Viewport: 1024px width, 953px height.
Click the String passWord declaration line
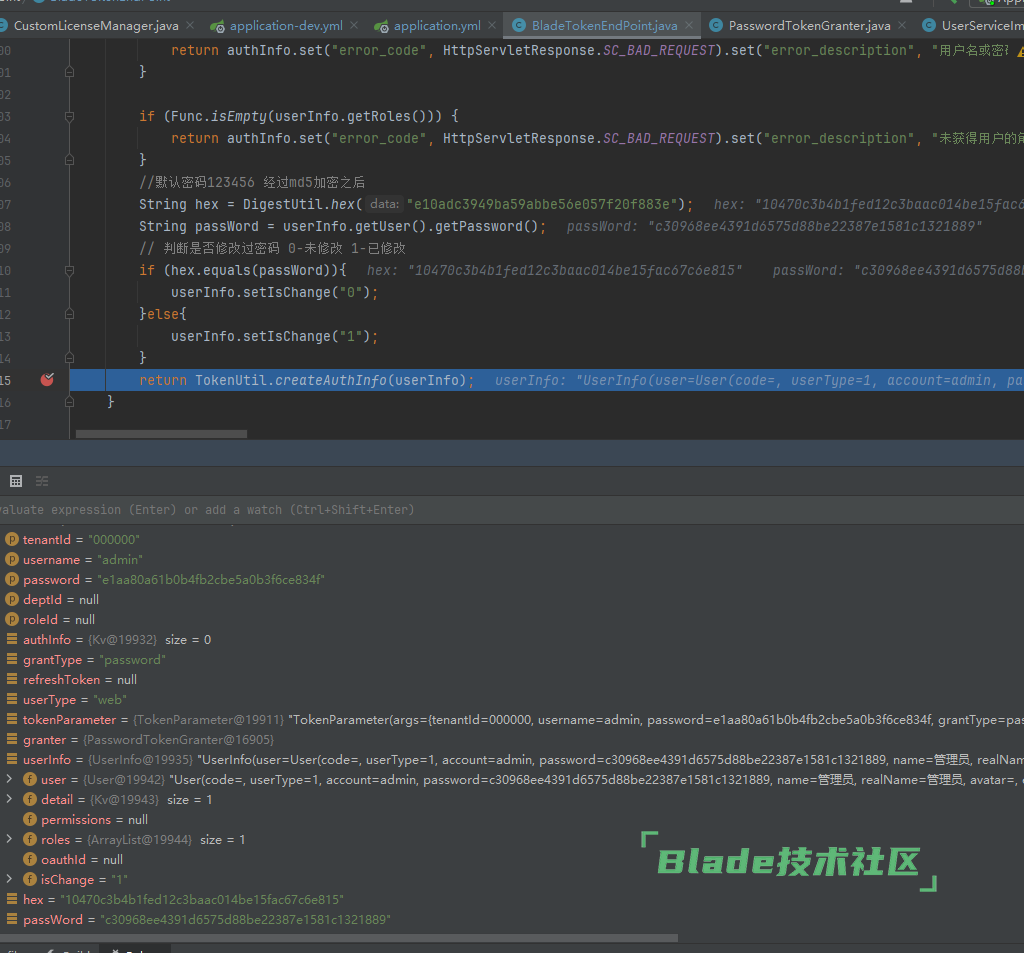342,226
